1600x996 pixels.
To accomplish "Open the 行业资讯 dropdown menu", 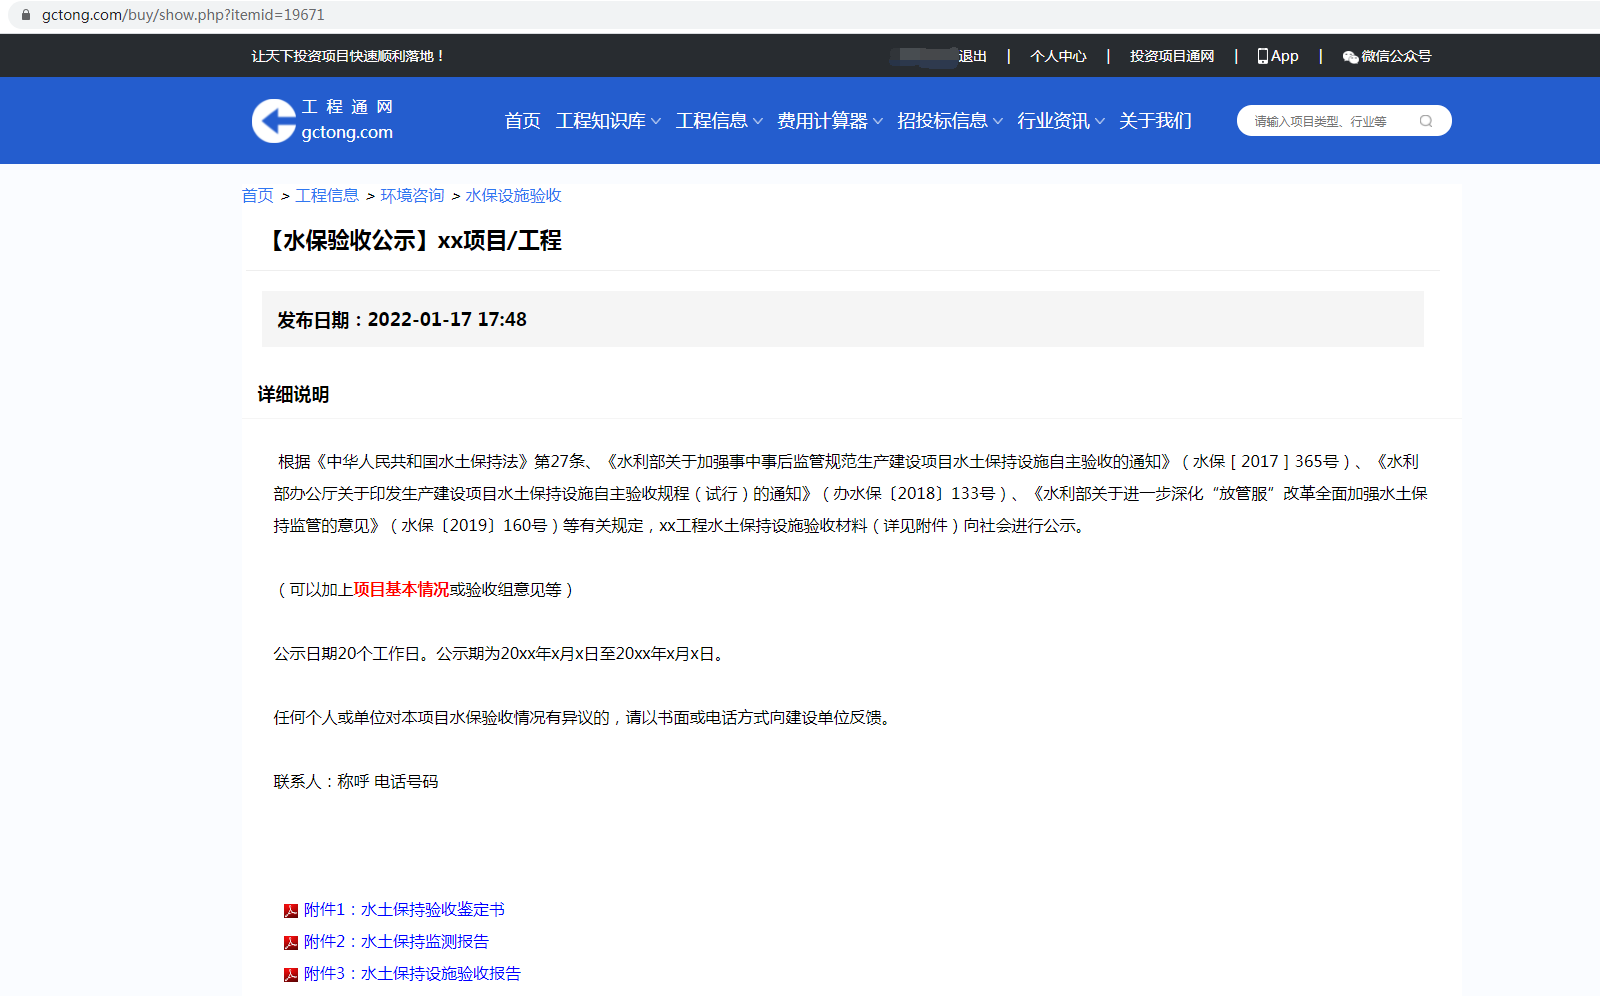I will pyautogui.click(x=1060, y=121).
